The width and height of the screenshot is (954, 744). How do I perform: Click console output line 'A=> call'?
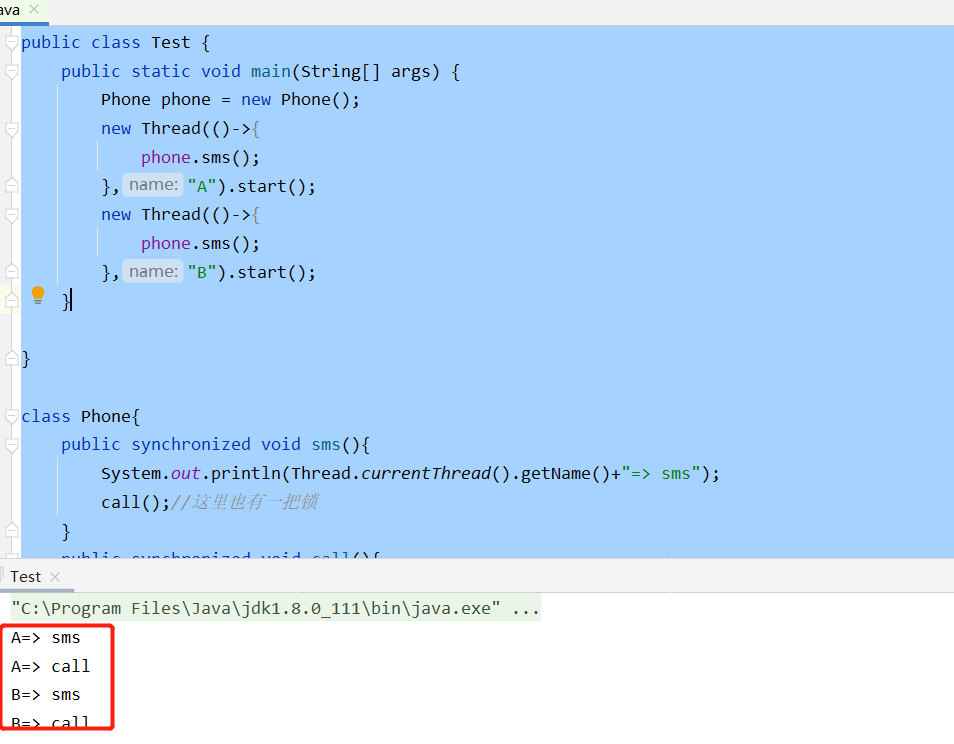coord(50,666)
